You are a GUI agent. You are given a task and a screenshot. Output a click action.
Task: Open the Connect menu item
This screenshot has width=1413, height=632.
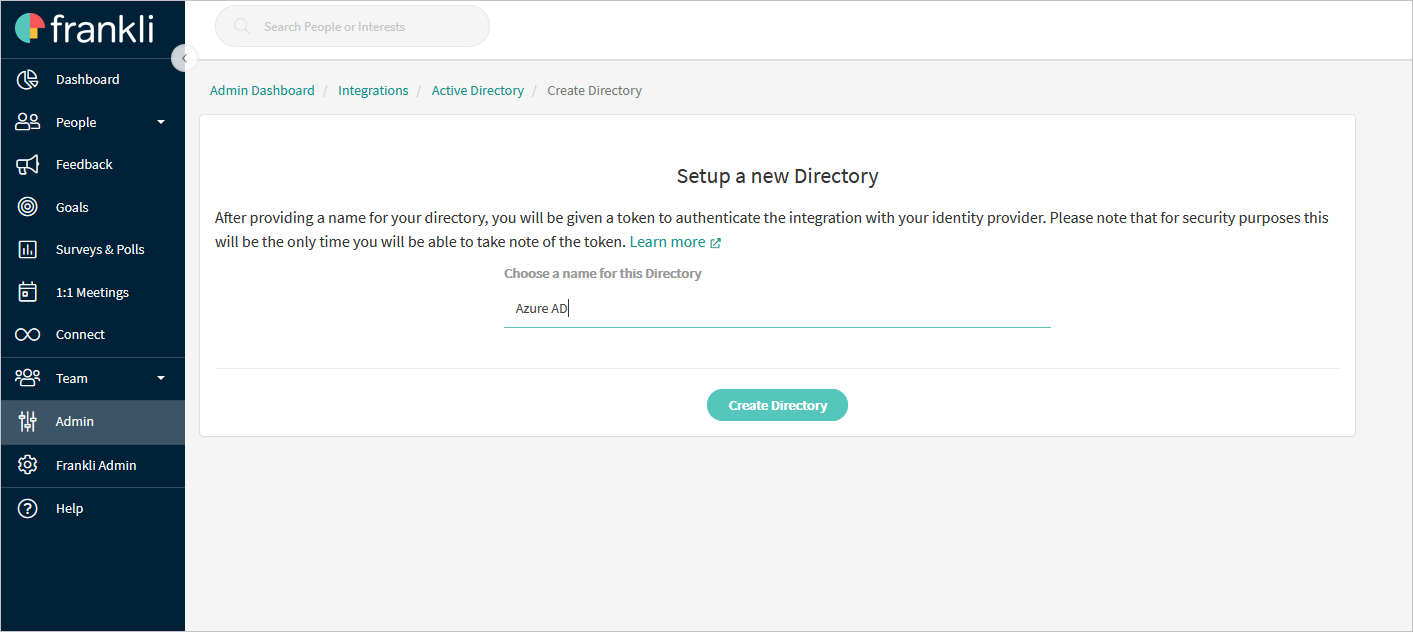(x=93, y=334)
